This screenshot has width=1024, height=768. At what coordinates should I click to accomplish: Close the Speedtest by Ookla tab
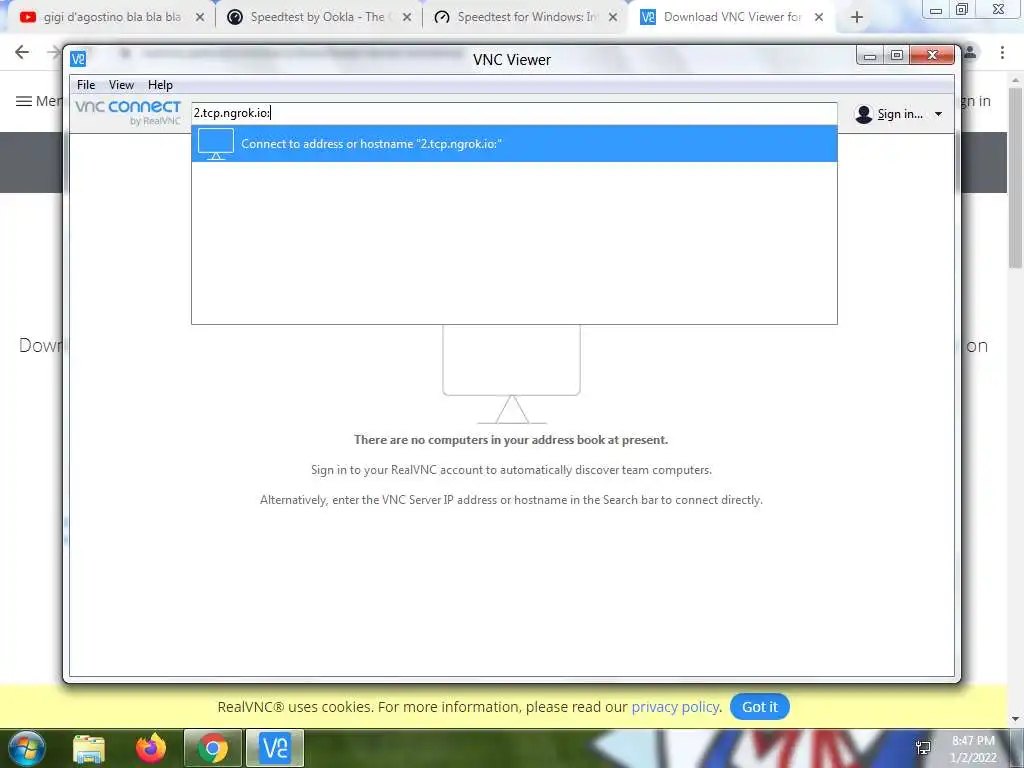coord(407,18)
